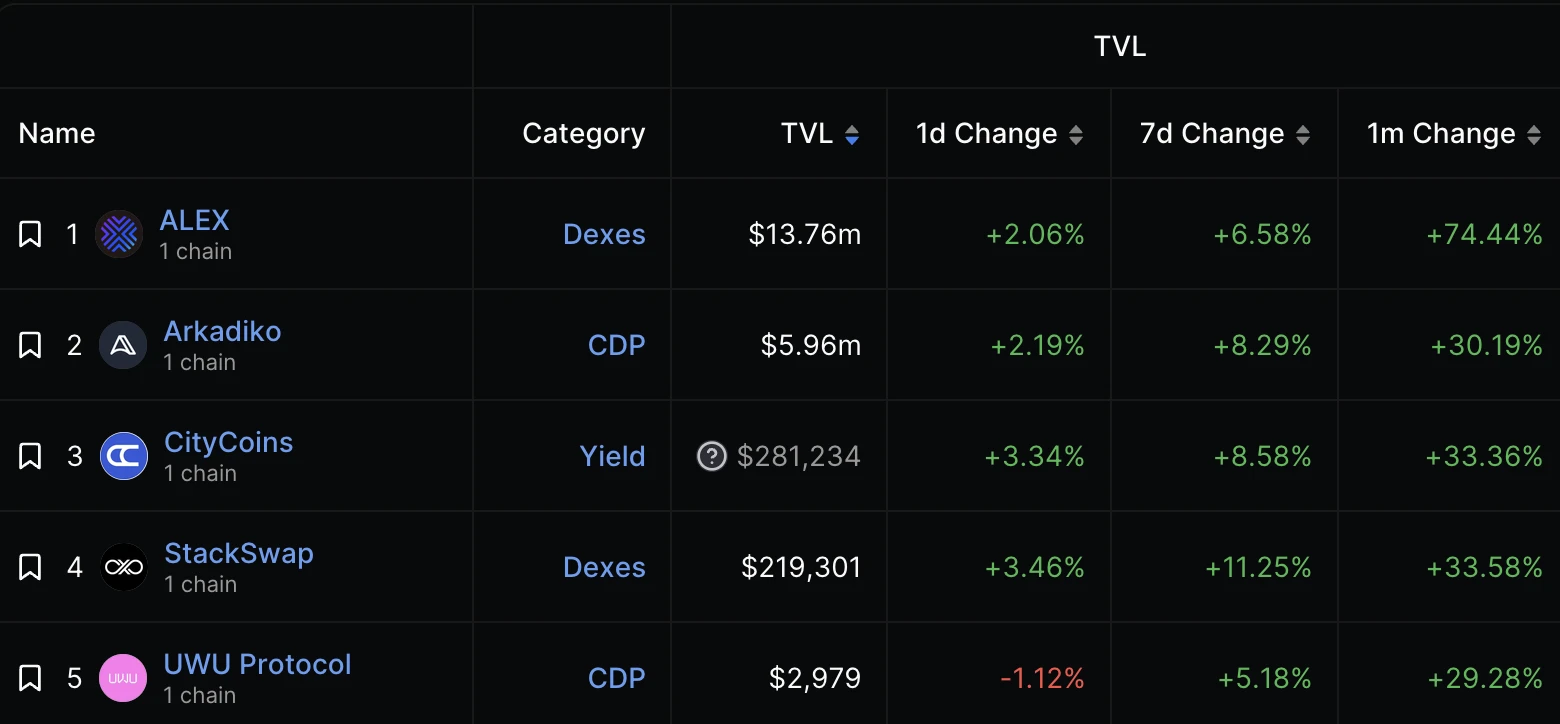The height and width of the screenshot is (724, 1560).
Task: Click the UWU Protocol pink logo
Action: [x=123, y=678]
